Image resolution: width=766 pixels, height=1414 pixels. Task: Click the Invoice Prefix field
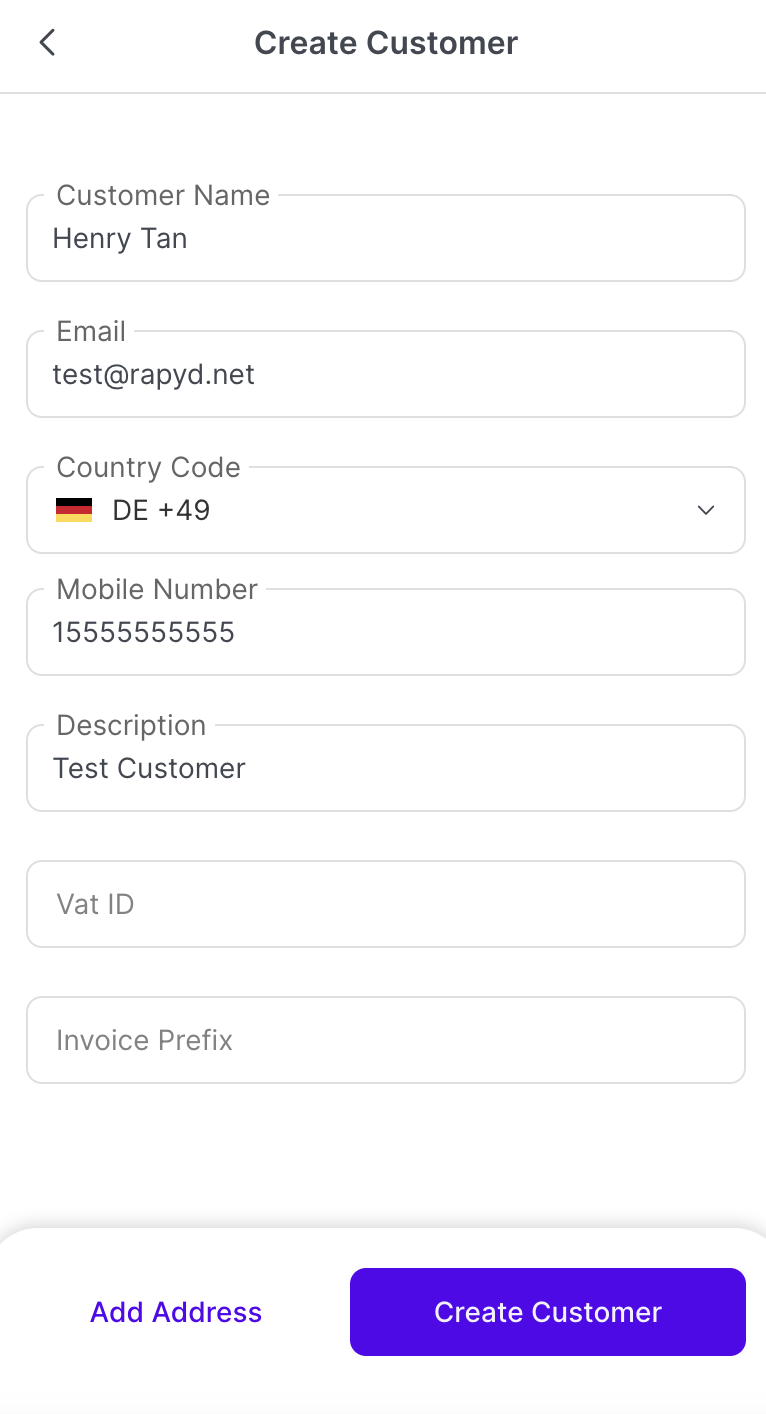click(385, 1040)
